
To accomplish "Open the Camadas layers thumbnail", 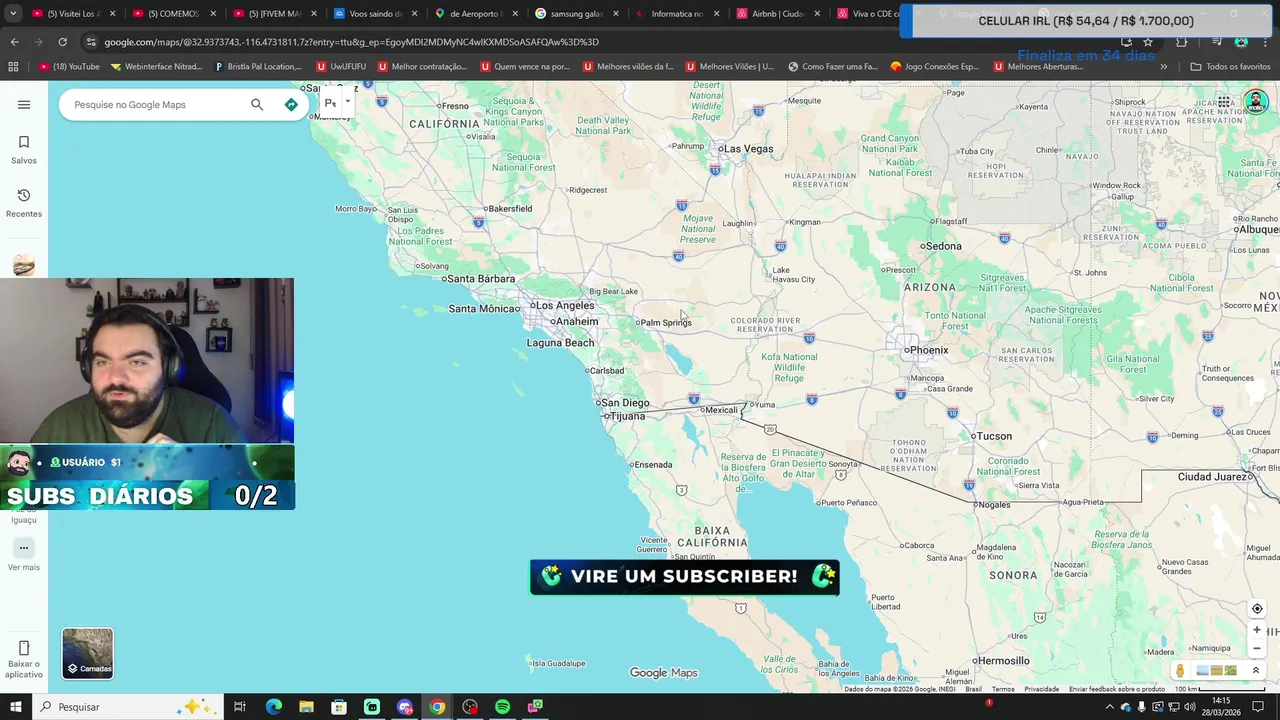I will pos(88,653).
